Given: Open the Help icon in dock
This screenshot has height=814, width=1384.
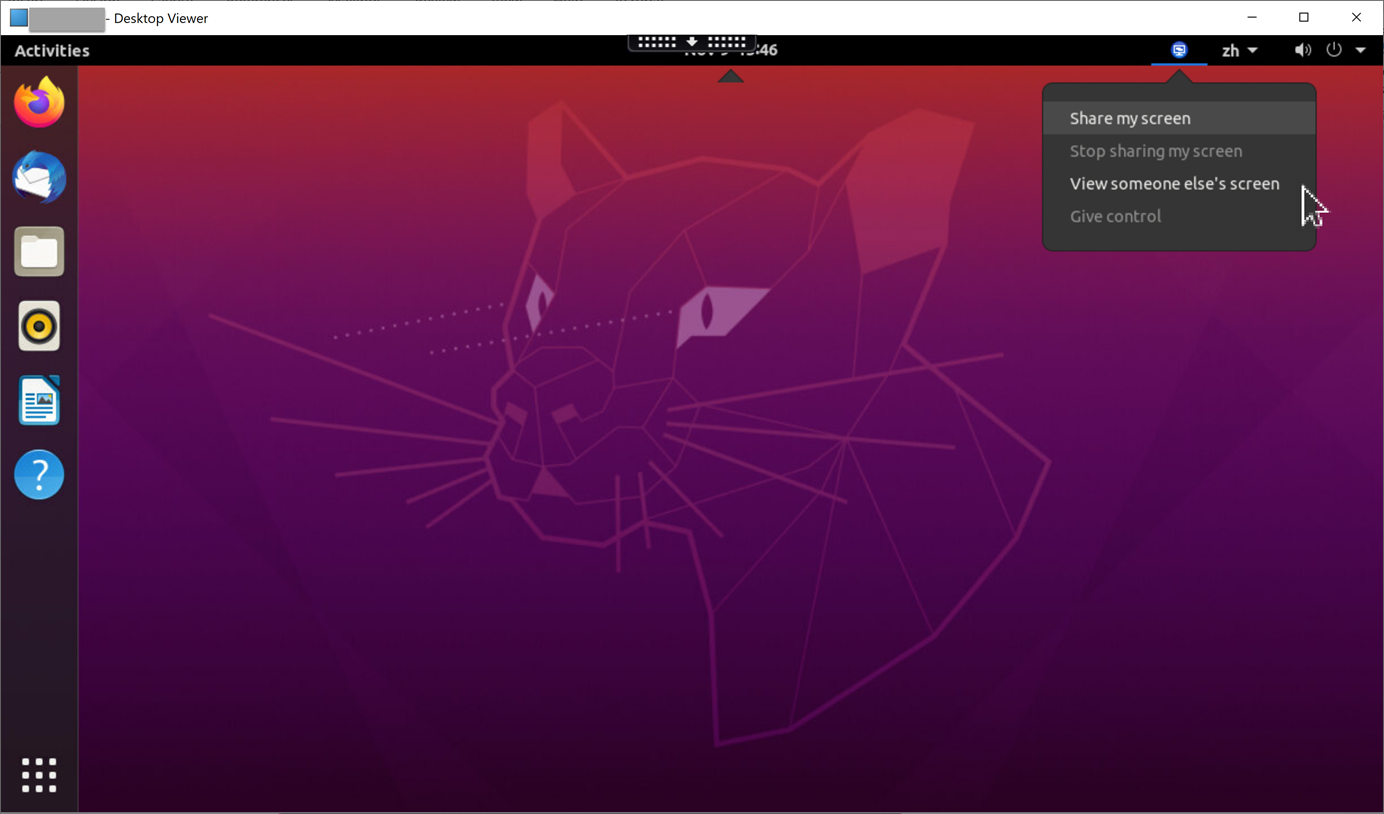Looking at the screenshot, I should [x=39, y=475].
